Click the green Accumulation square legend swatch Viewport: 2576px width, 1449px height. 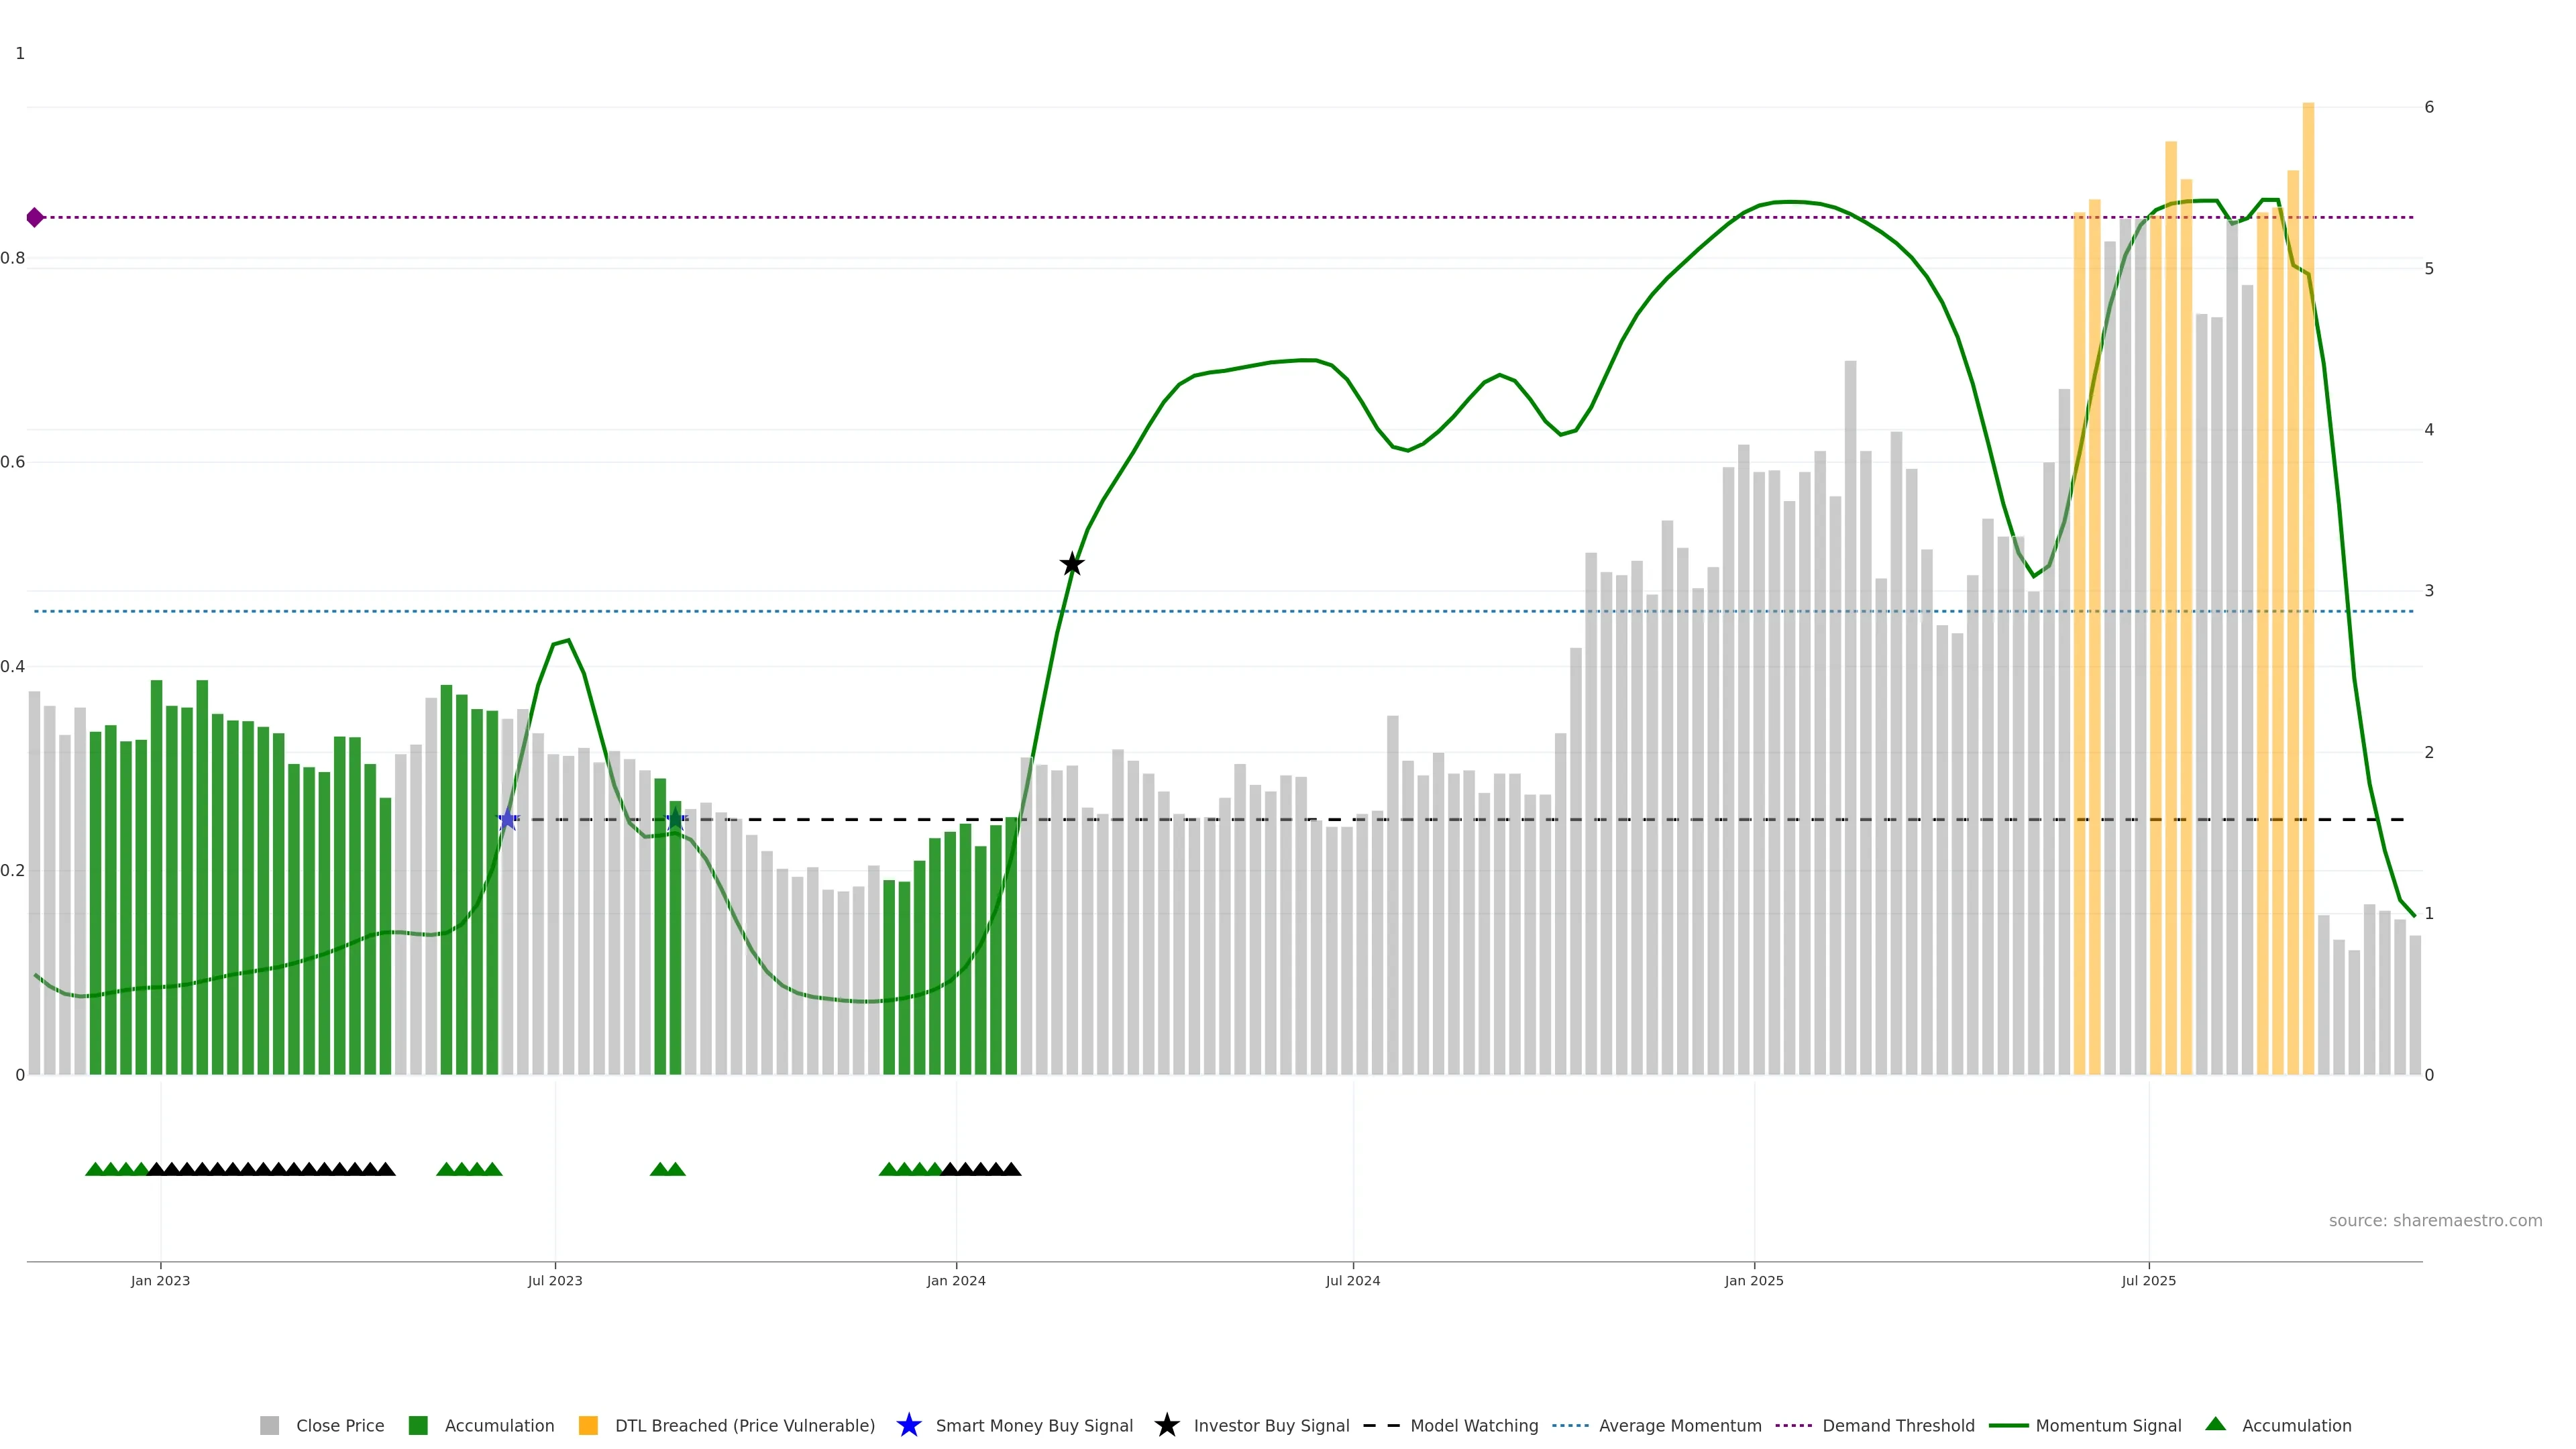[418, 1425]
